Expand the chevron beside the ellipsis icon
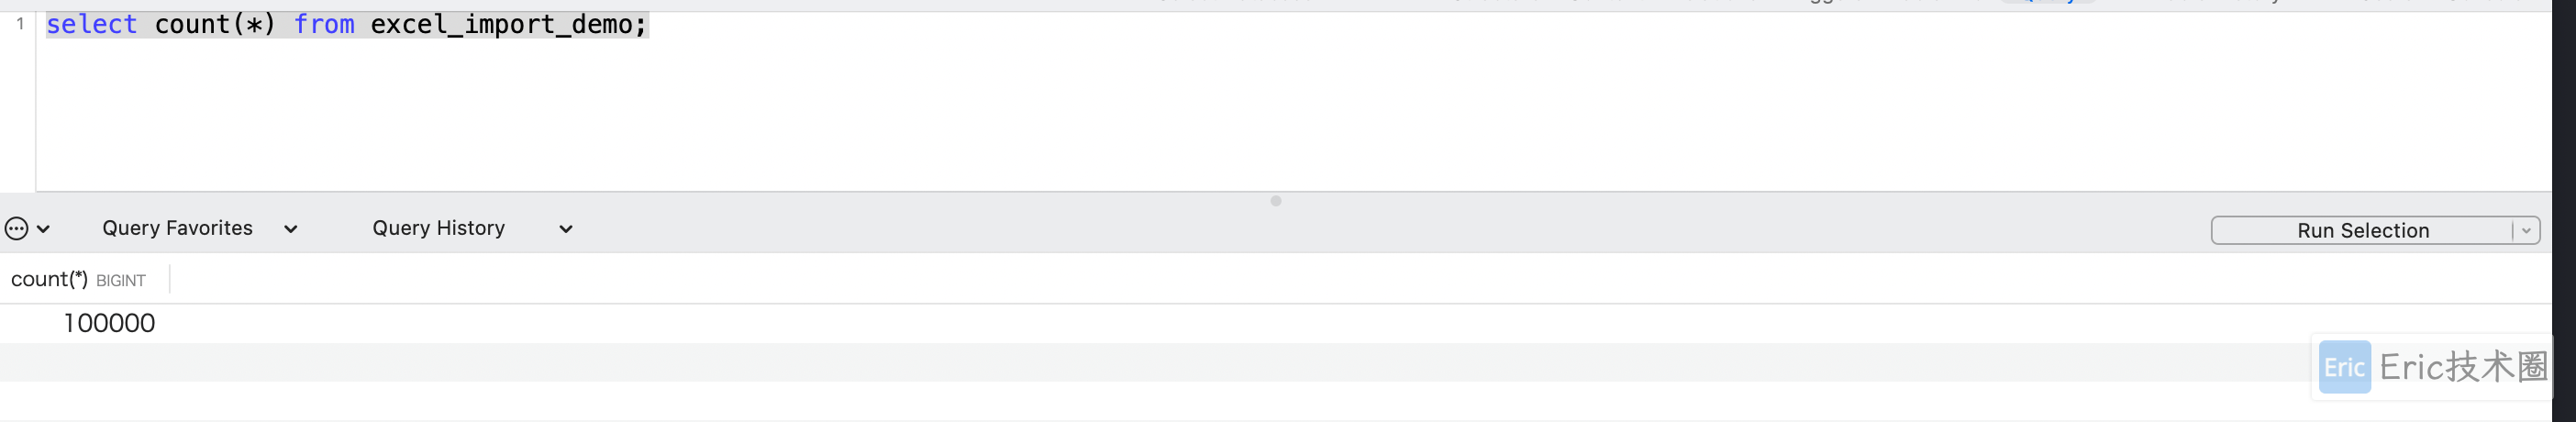Viewport: 2576px width, 422px height. click(43, 229)
